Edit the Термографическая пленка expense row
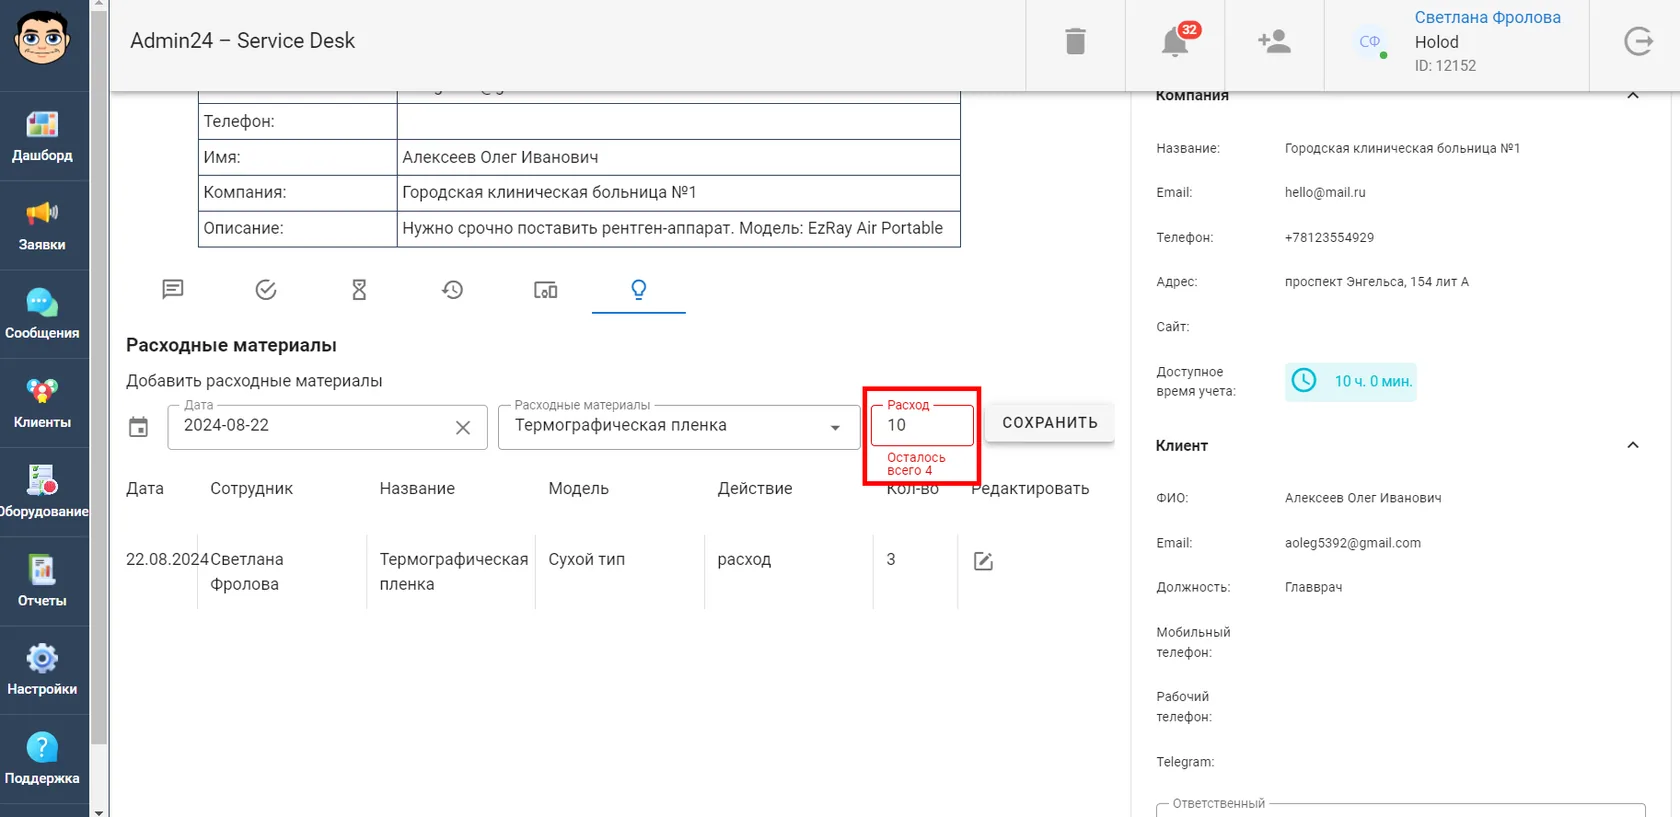1680x817 pixels. (983, 561)
